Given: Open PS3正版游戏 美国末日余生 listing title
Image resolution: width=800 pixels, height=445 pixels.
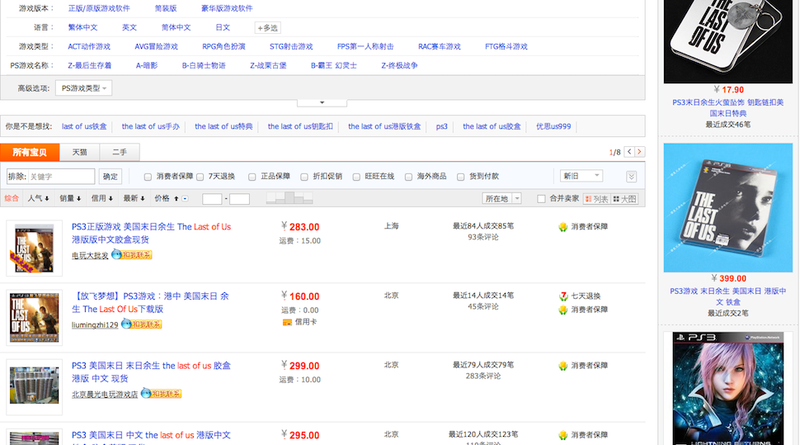Looking at the screenshot, I should (151, 233).
